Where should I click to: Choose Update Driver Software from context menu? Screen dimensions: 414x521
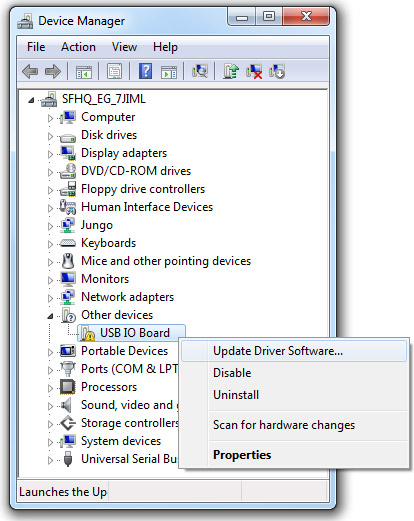click(x=294, y=351)
